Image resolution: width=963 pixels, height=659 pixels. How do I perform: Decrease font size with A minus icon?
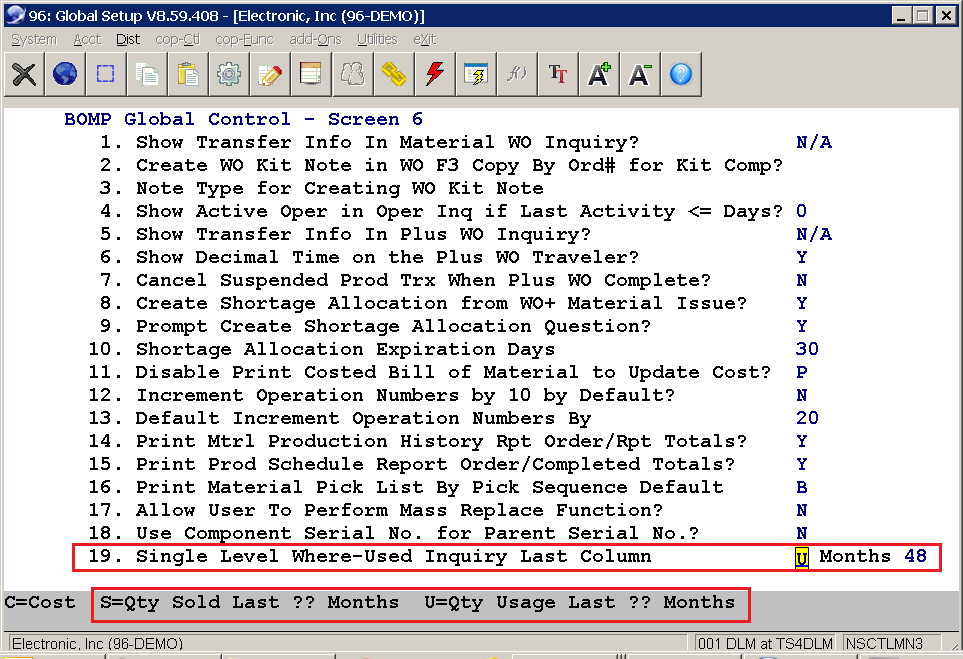(641, 75)
